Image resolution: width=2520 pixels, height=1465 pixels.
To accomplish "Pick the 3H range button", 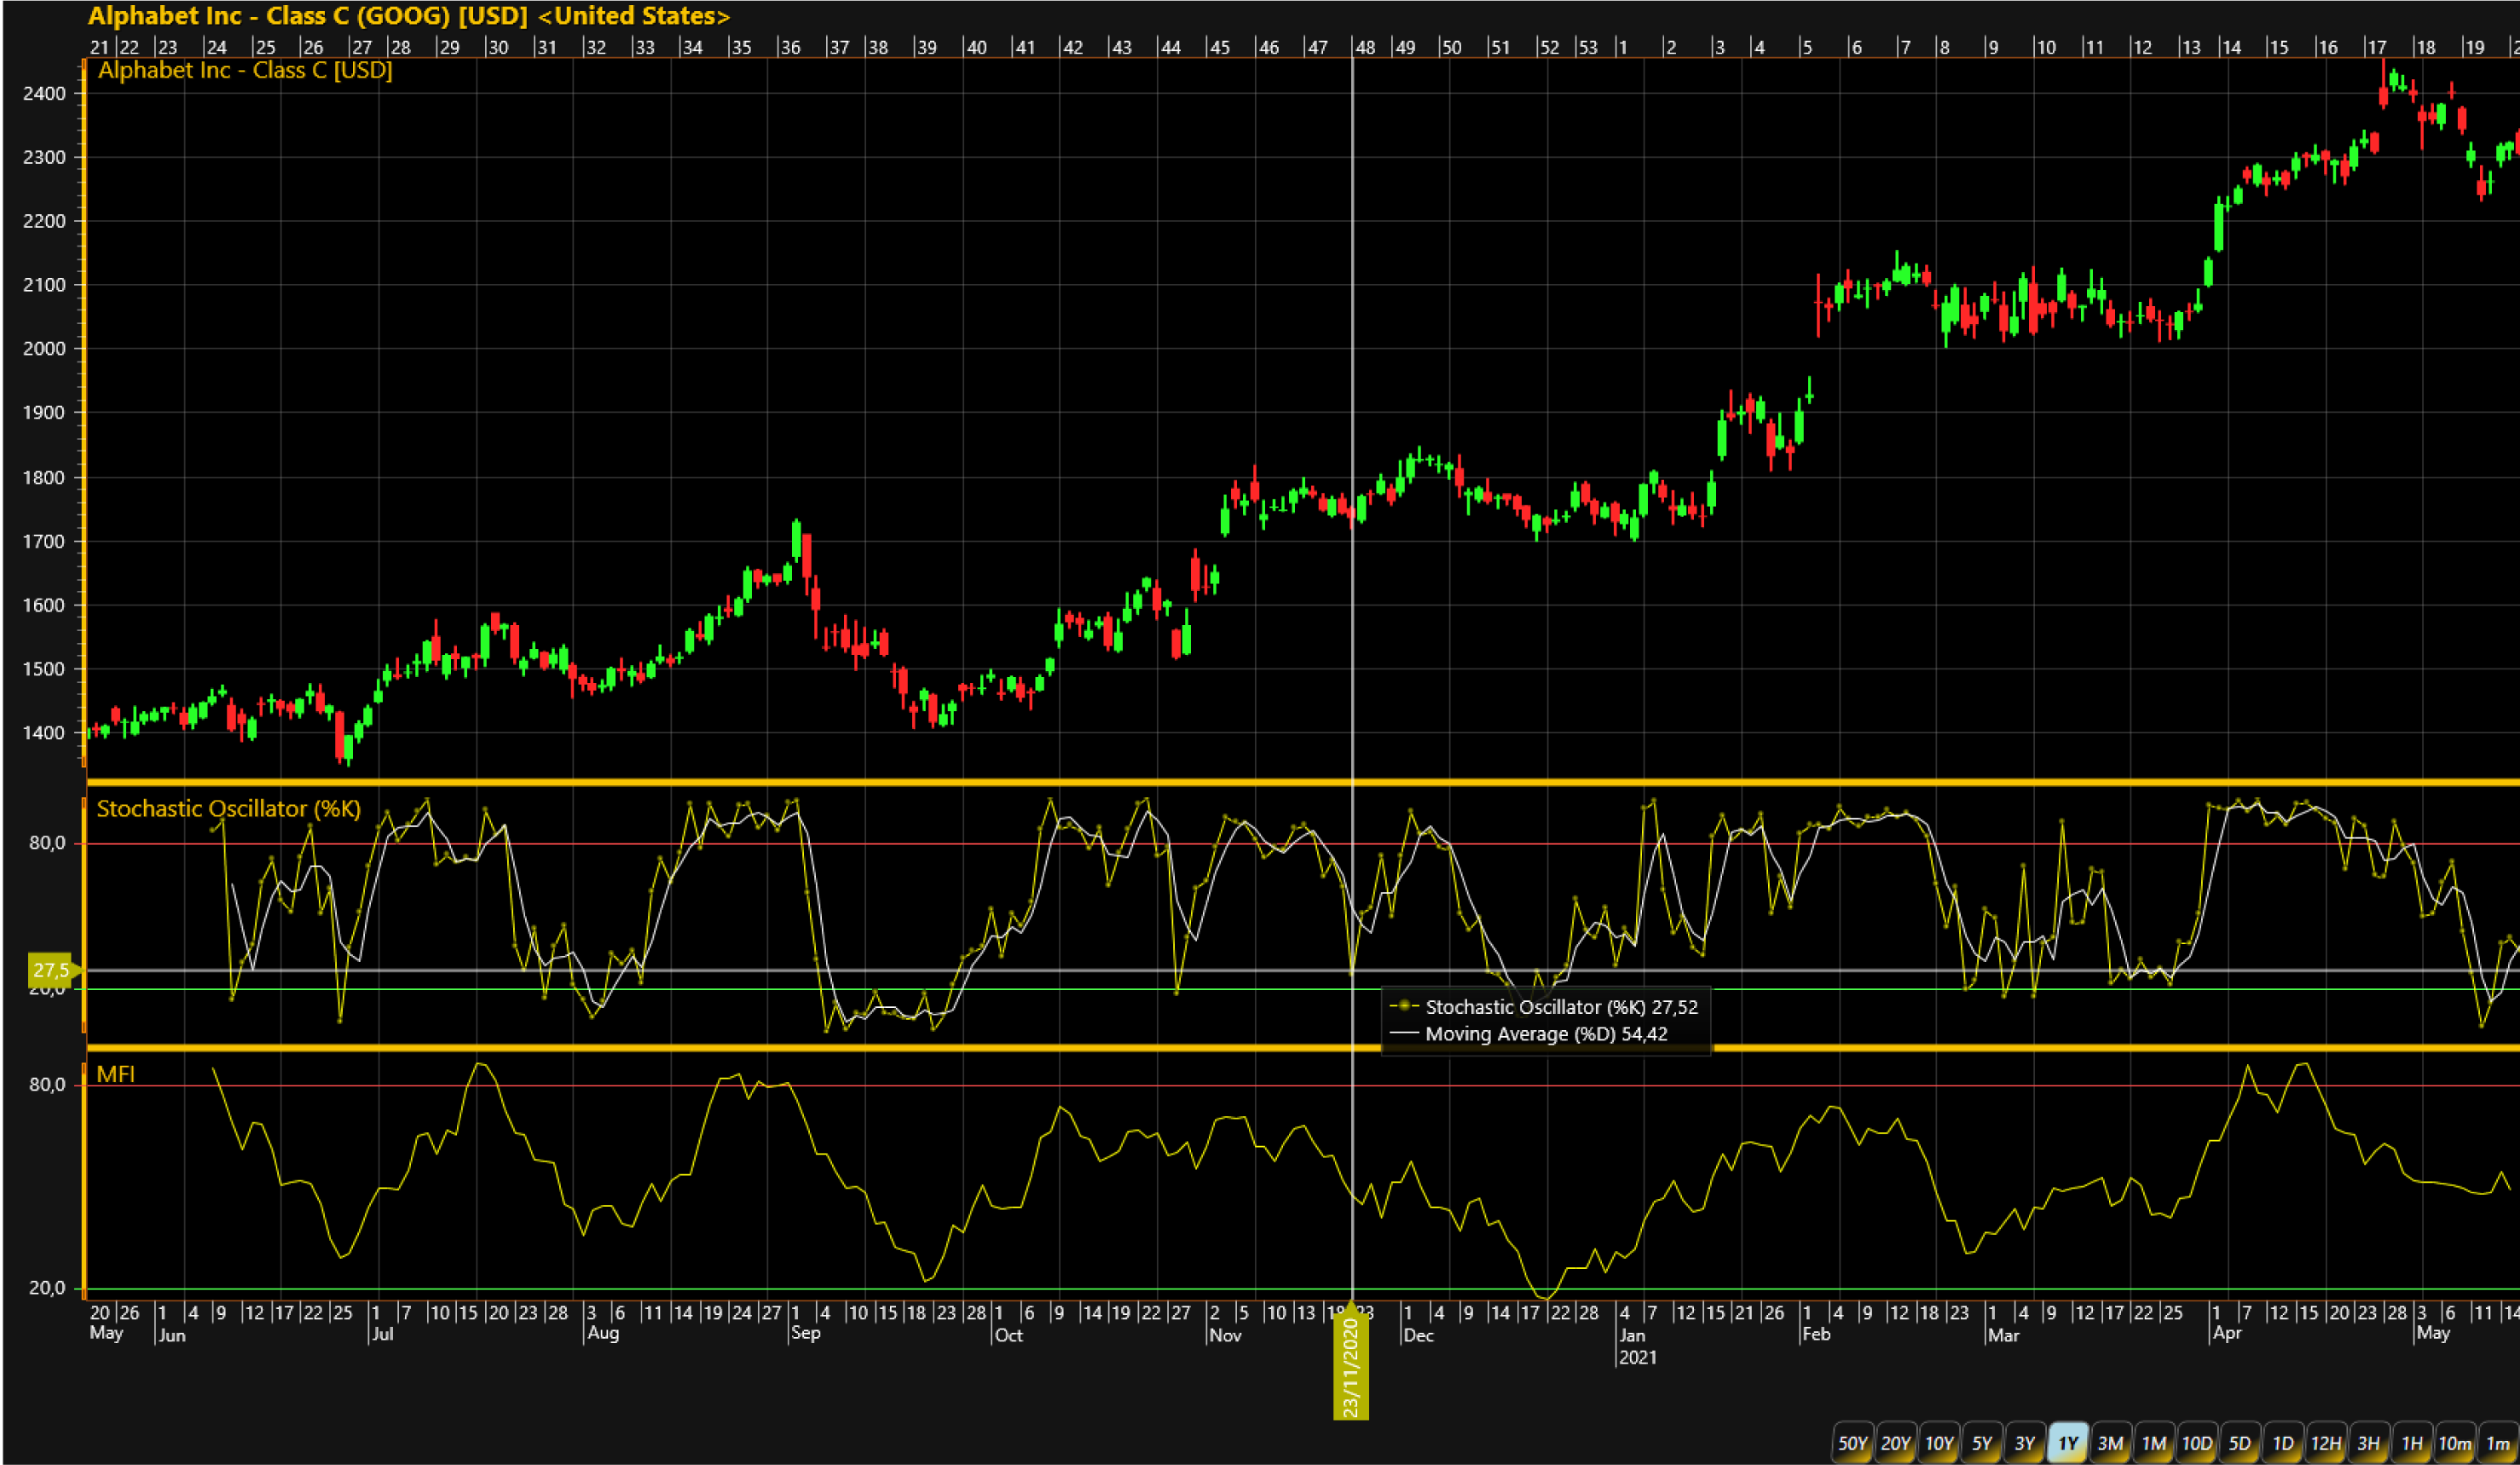I will [x=2369, y=1443].
